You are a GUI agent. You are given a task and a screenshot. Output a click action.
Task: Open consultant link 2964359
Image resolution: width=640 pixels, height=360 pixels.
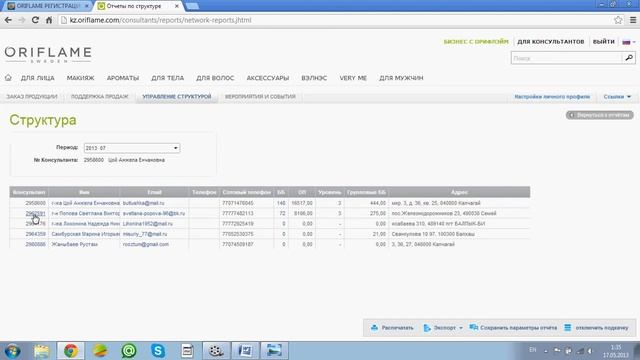(36, 234)
